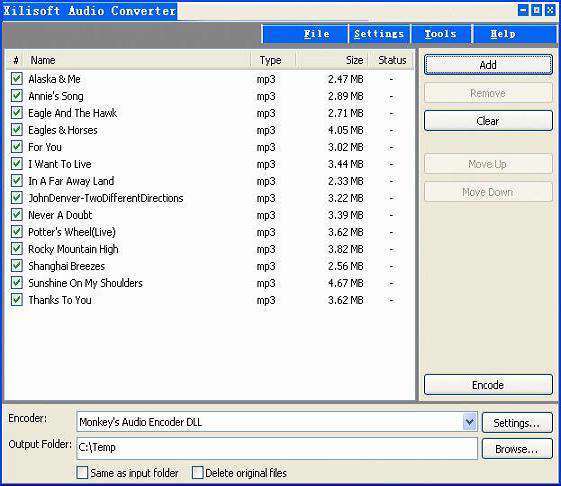The width and height of the screenshot is (561, 486).
Task: Start conversion with Encode button
Action: (x=488, y=385)
